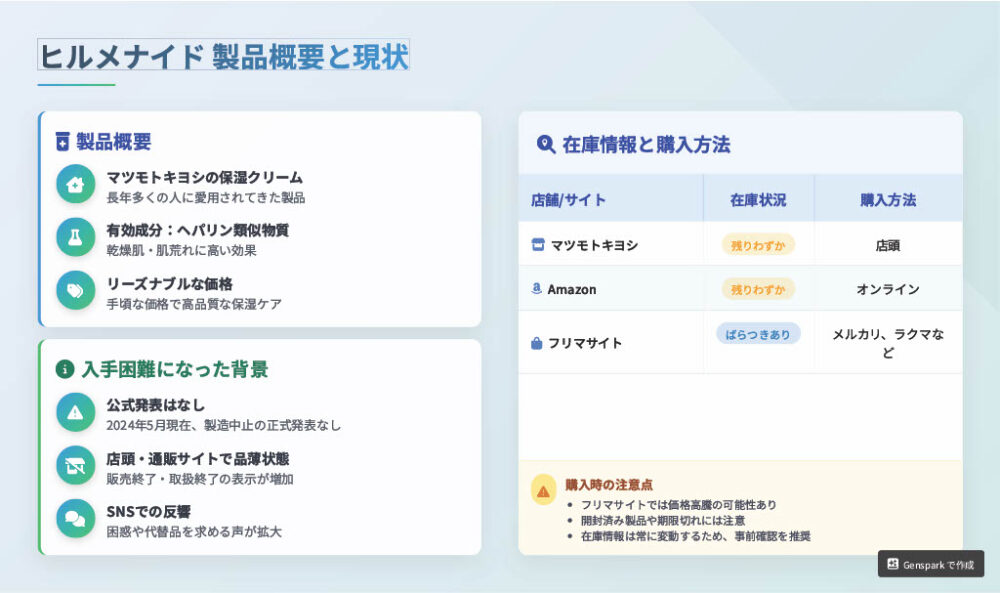Viewport: 1000px width, 593px height.
Task: Click the chat bubbles icon beside SNSでの反響
Action: coord(75,518)
